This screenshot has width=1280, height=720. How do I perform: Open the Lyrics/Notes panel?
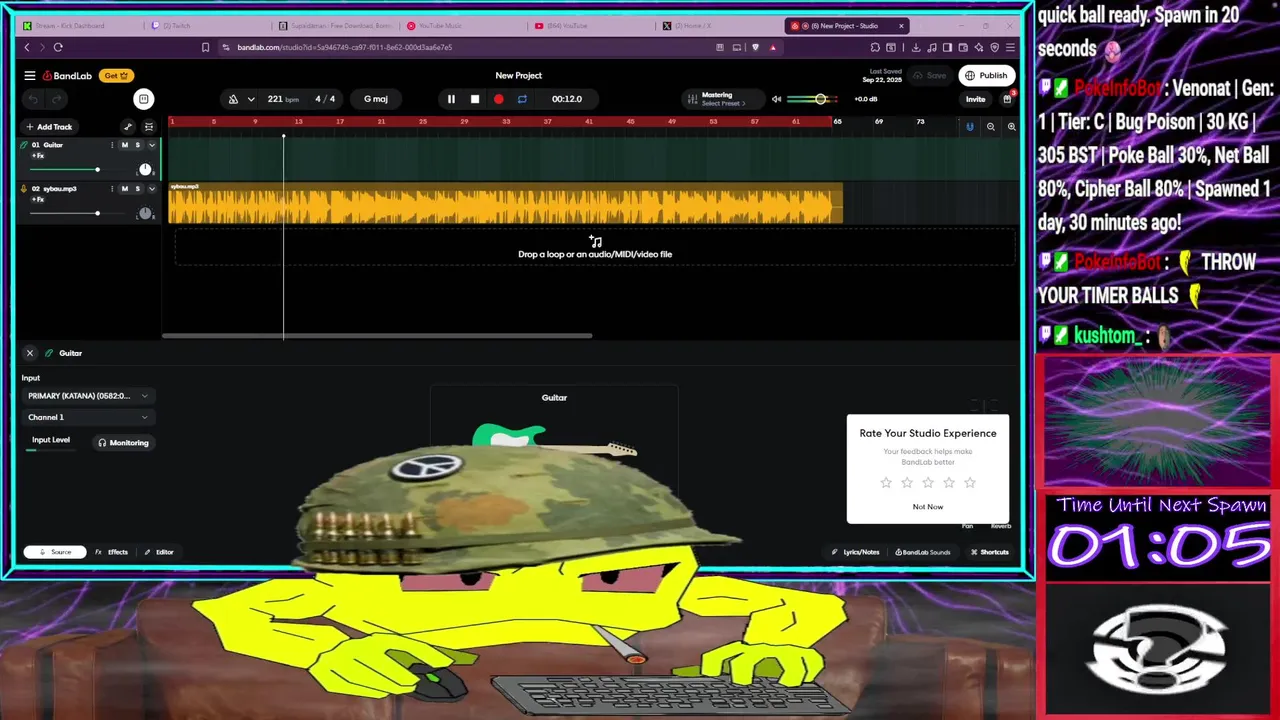click(855, 552)
